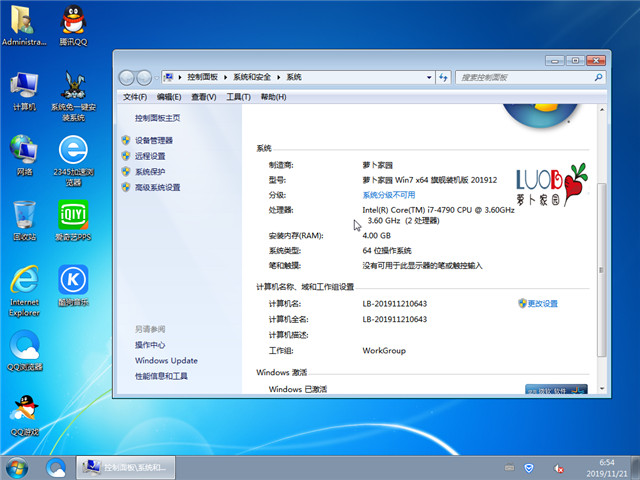Viewport: 640px width, 480px height.
Task: Show the taskbar clock and date
Action: 607,468
